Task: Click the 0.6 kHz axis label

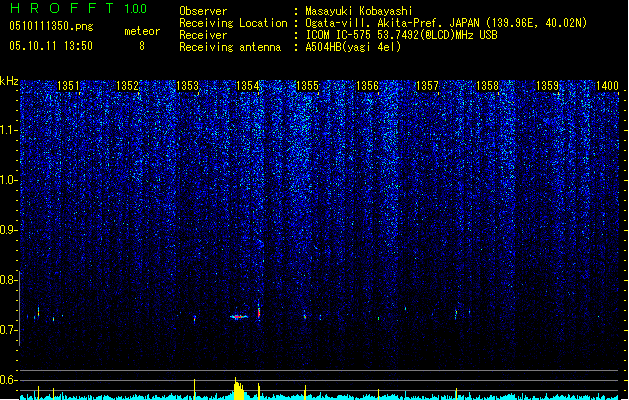Action: pyautogui.click(x=8, y=380)
